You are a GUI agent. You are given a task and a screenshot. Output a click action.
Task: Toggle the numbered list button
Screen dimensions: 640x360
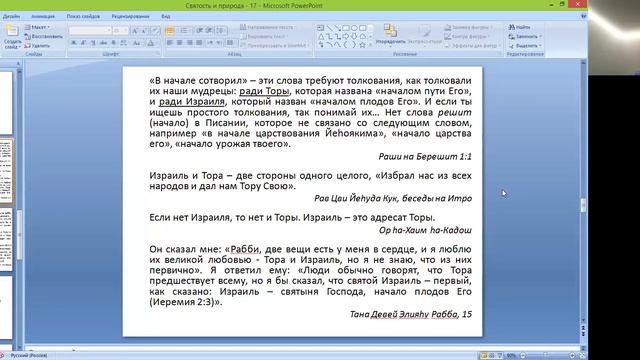pyautogui.click(x=184, y=31)
